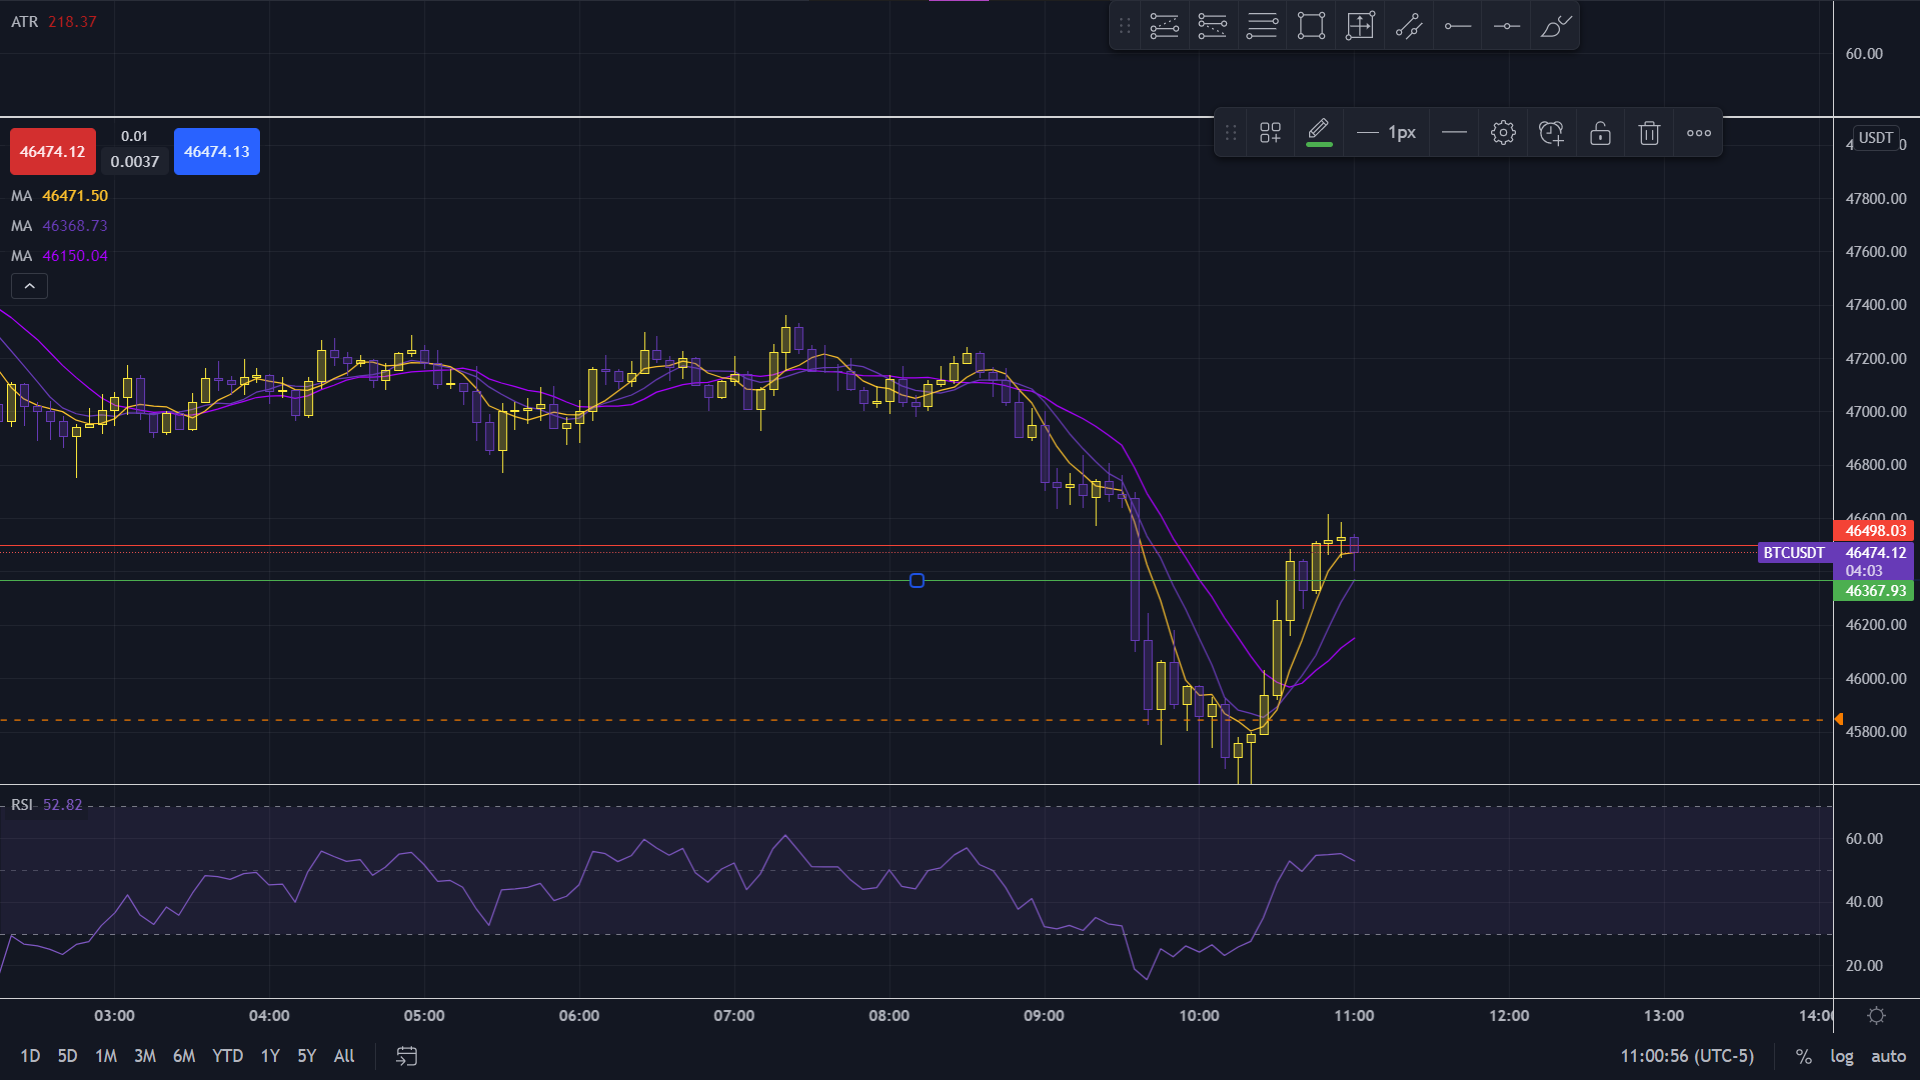The width and height of the screenshot is (1920, 1080).
Task: Select the green horizontal line anchor handle
Action: click(x=917, y=581)
